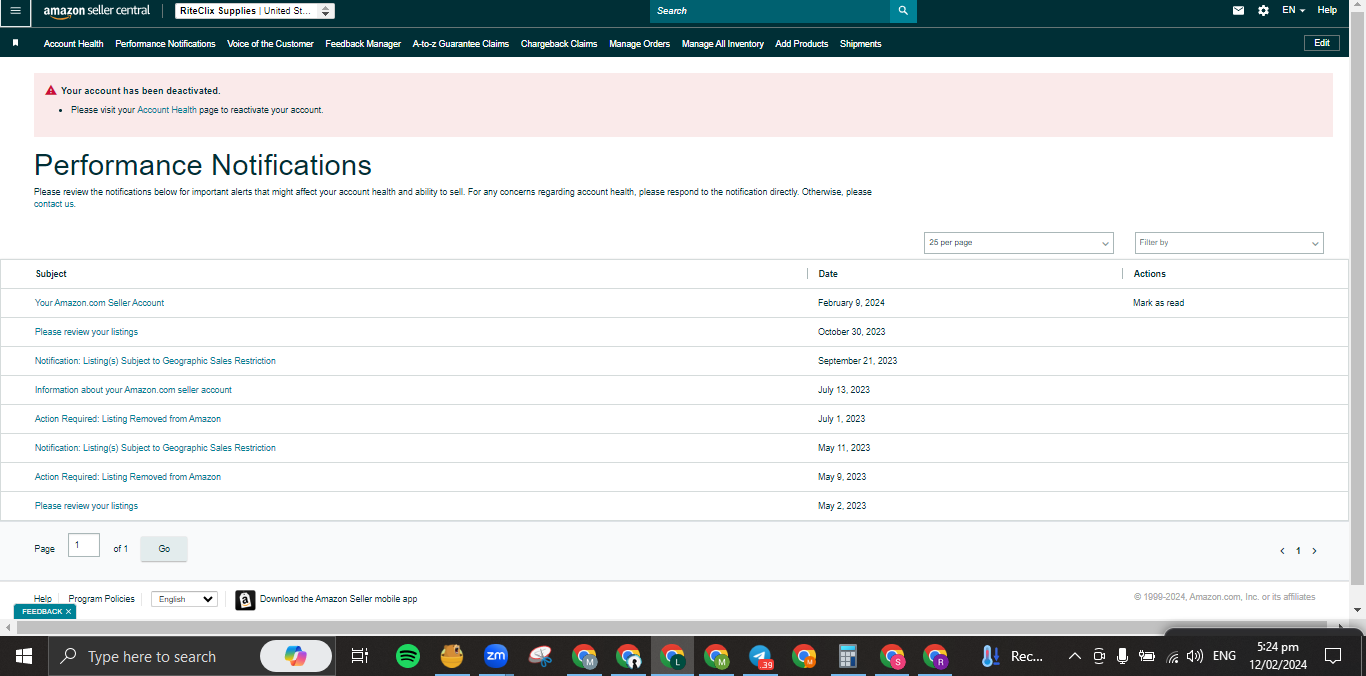The height and width of the screenshot is (676, 1366).
Task: Open Information about your Amazon.com seller account
Action: click(133, 390)
